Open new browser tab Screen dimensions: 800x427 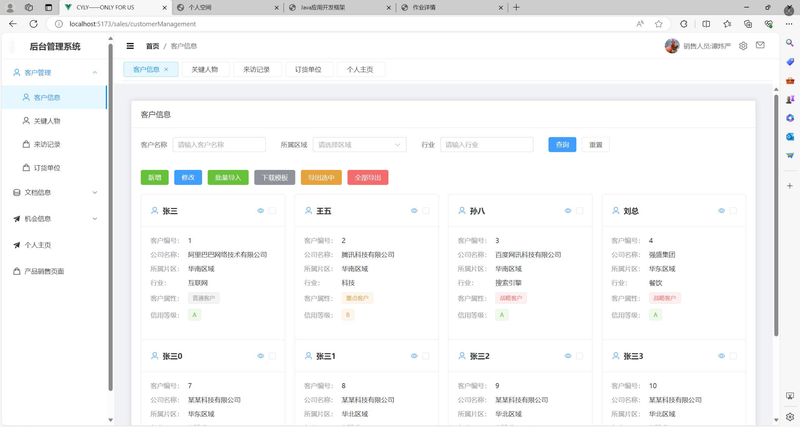516,7
